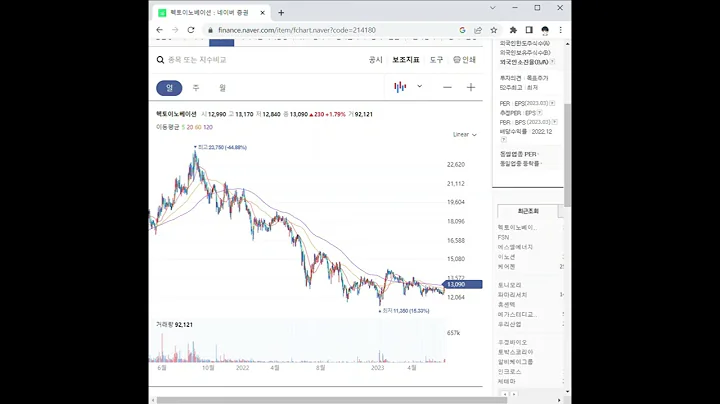Select the 주 weekly period button
This screenshot has height=404, width=720.
coord(196,88)
